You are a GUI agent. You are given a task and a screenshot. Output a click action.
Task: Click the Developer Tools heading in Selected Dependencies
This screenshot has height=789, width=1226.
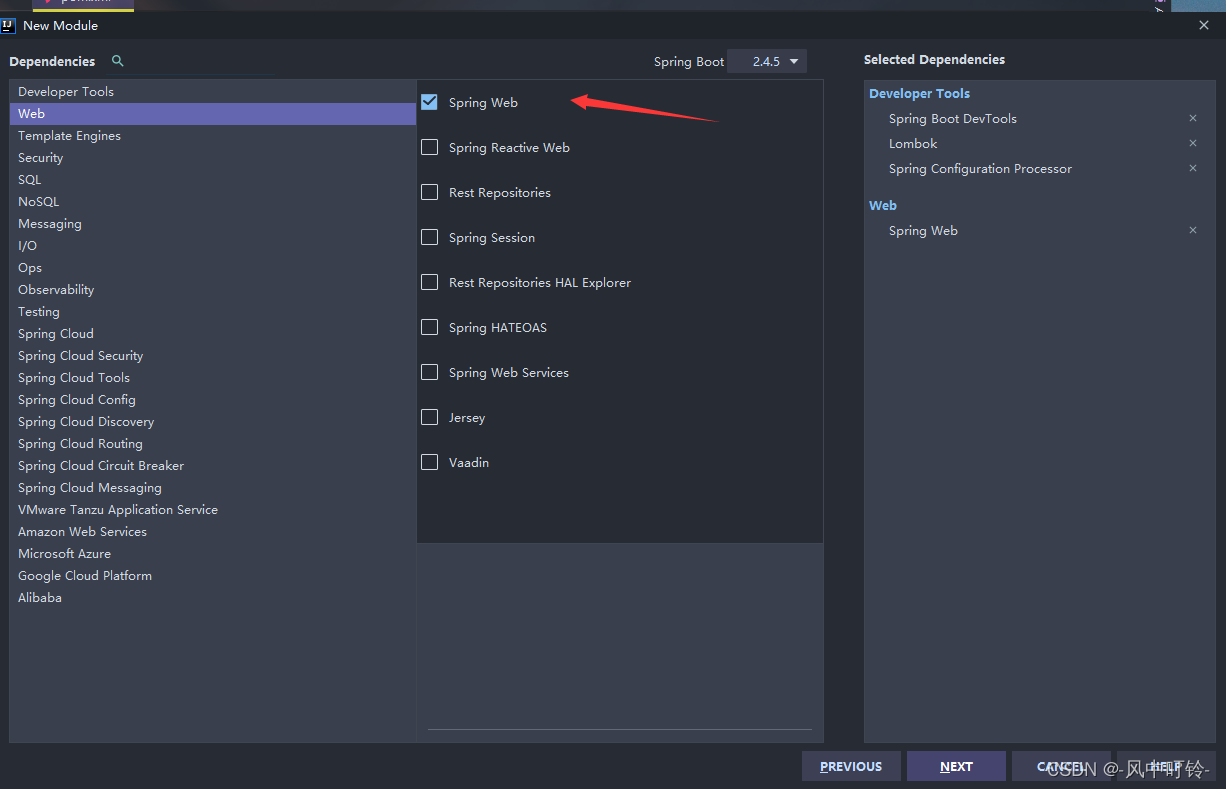tap(919, 93)
